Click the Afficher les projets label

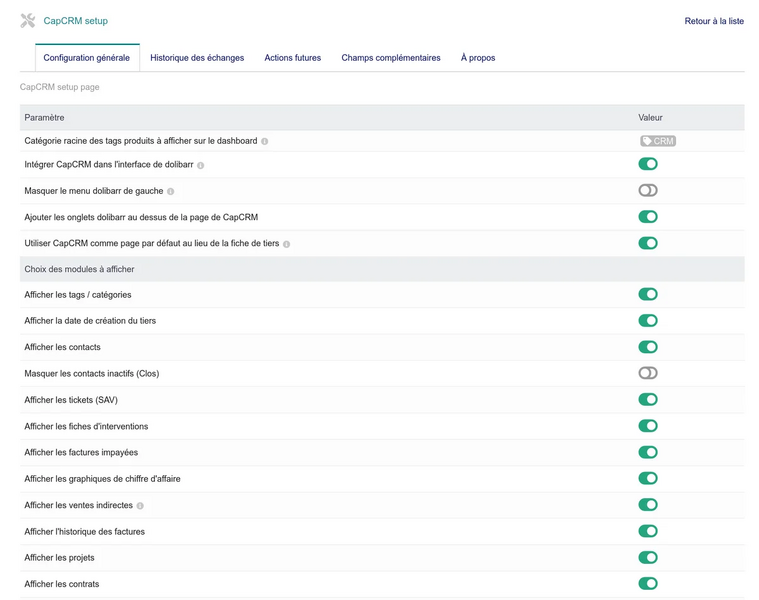pos(60,557)
